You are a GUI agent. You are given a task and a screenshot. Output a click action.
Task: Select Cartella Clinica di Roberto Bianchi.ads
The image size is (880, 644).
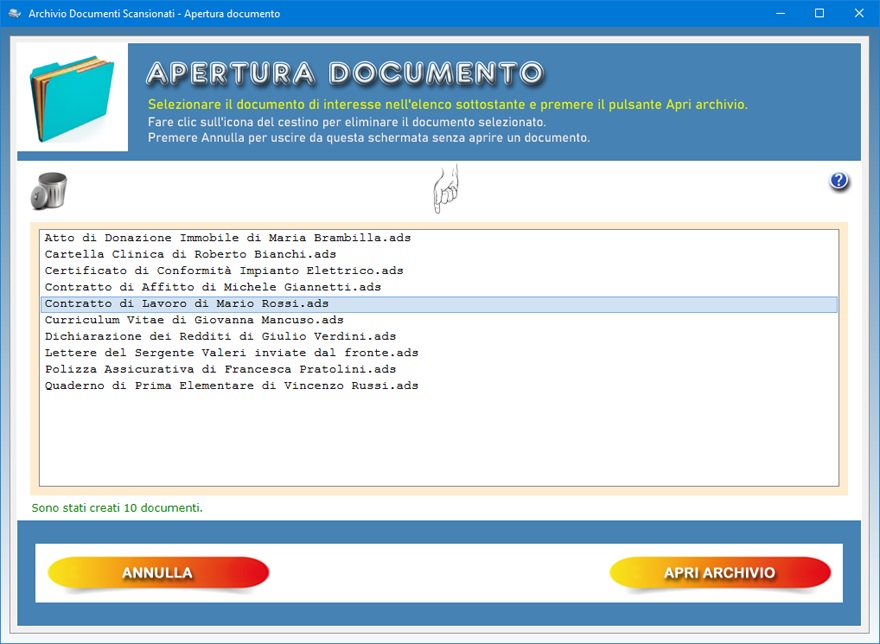190,254
